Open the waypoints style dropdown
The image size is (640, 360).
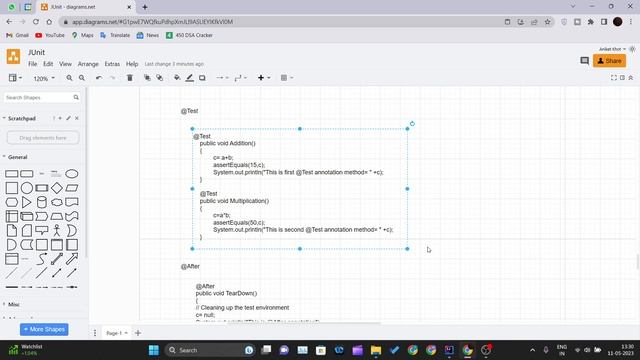pyautogui.click(x=241, y=78)
